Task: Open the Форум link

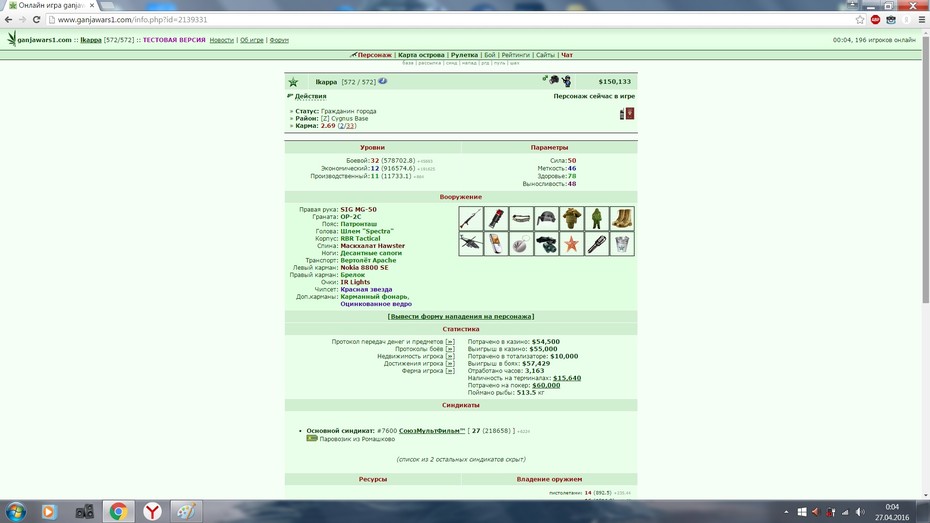Action: (x=279, y=40)
